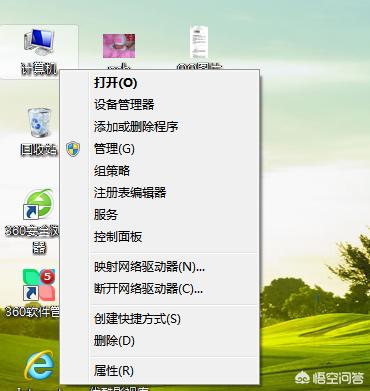Select 服务 in the context menu
Screen dimensions: 370x391
point(160,215)
